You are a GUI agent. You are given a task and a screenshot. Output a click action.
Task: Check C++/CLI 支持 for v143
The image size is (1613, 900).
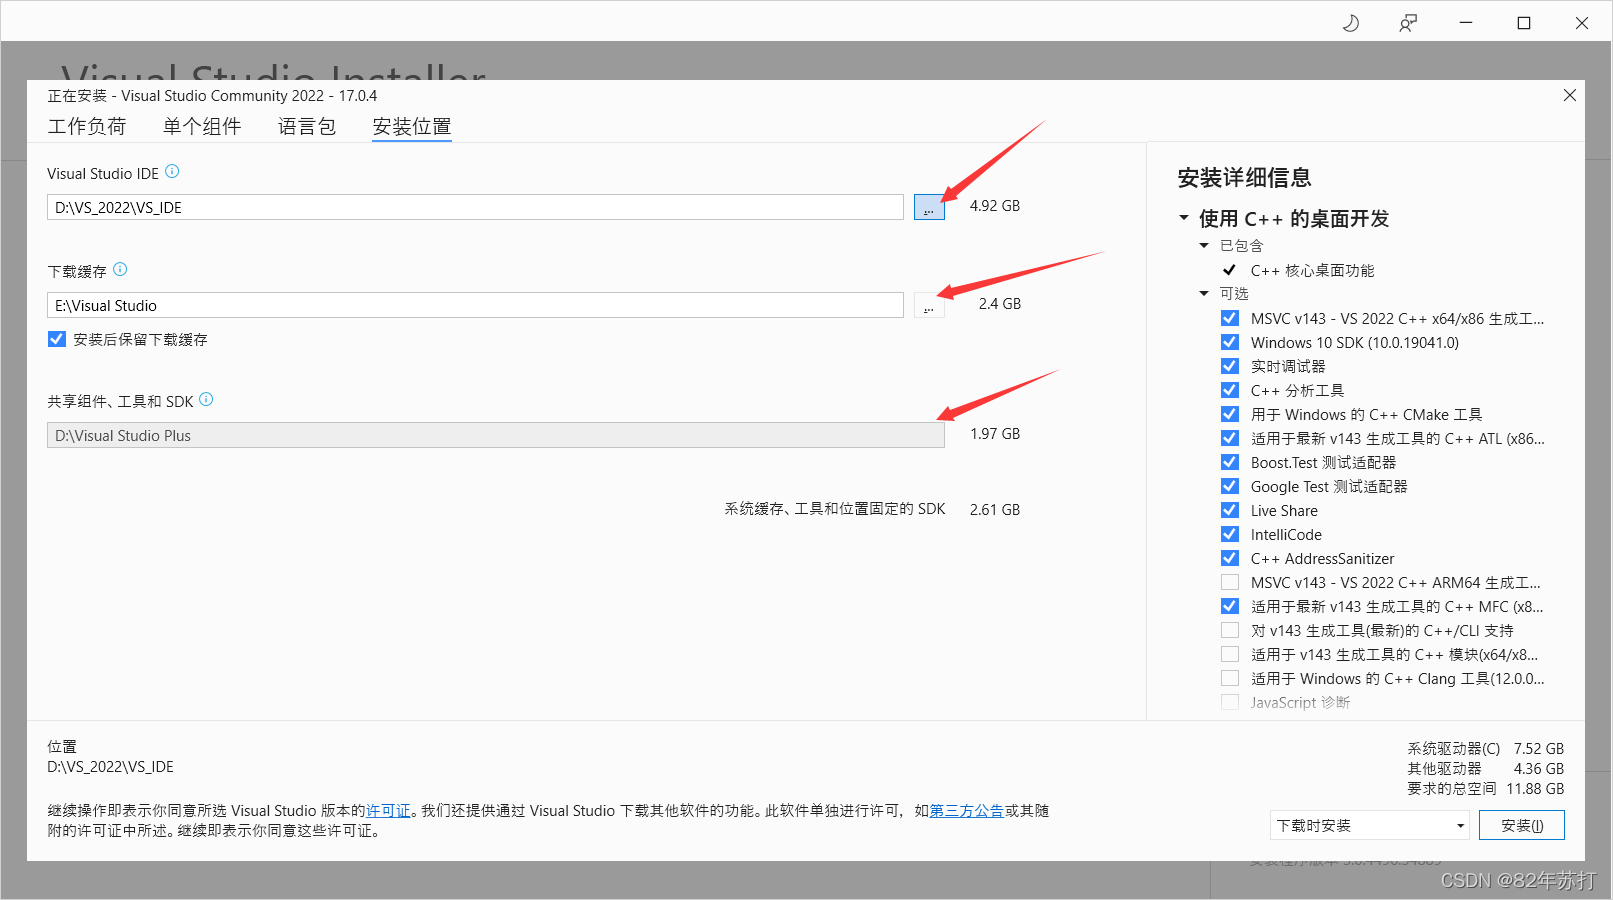(1230, 630)
